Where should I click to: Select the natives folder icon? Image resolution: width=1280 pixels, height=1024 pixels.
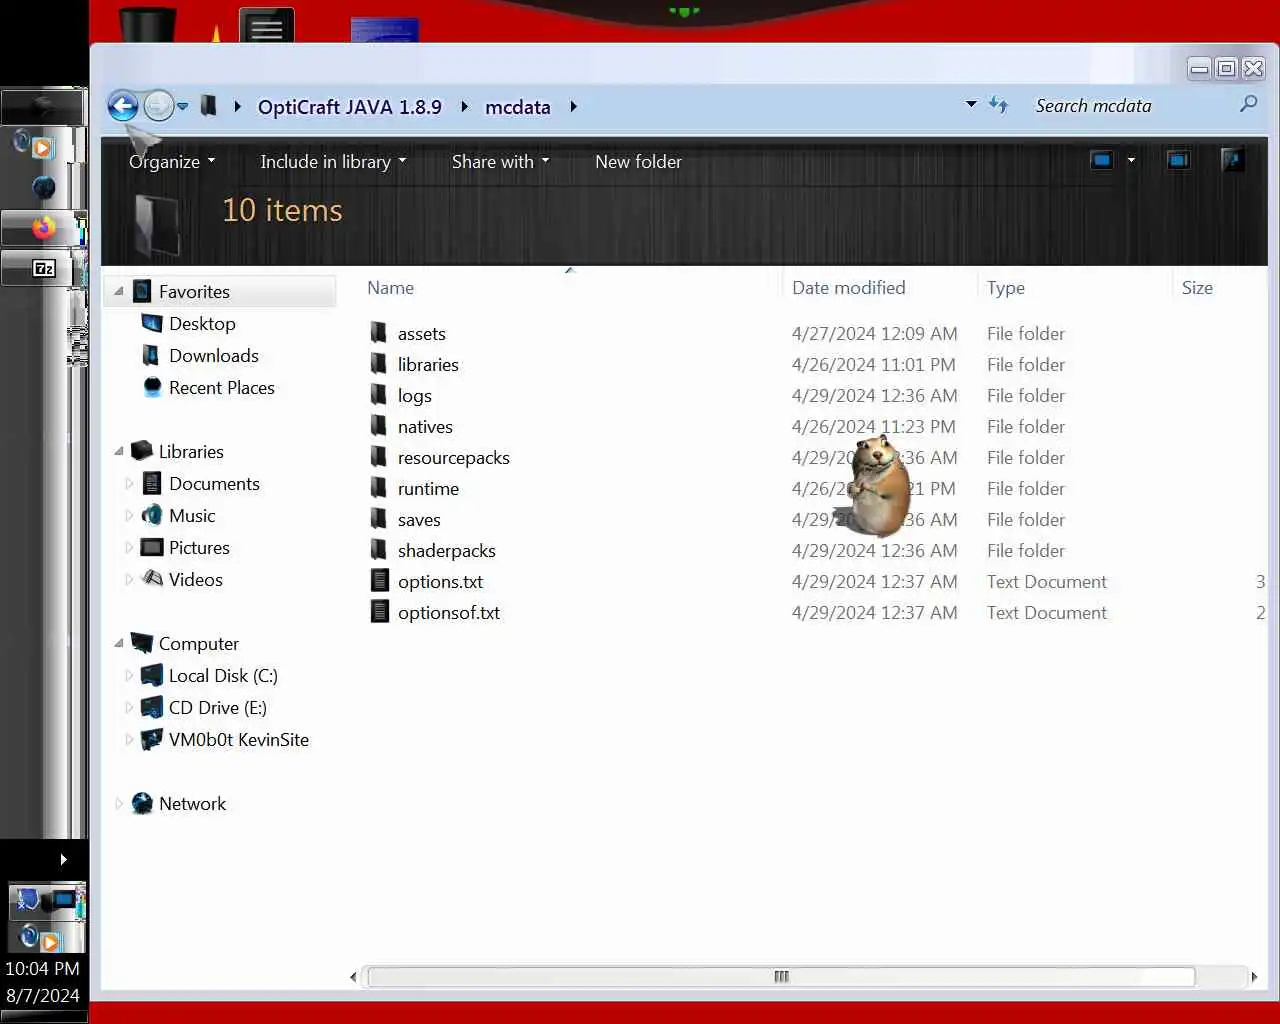click(379, 426)
